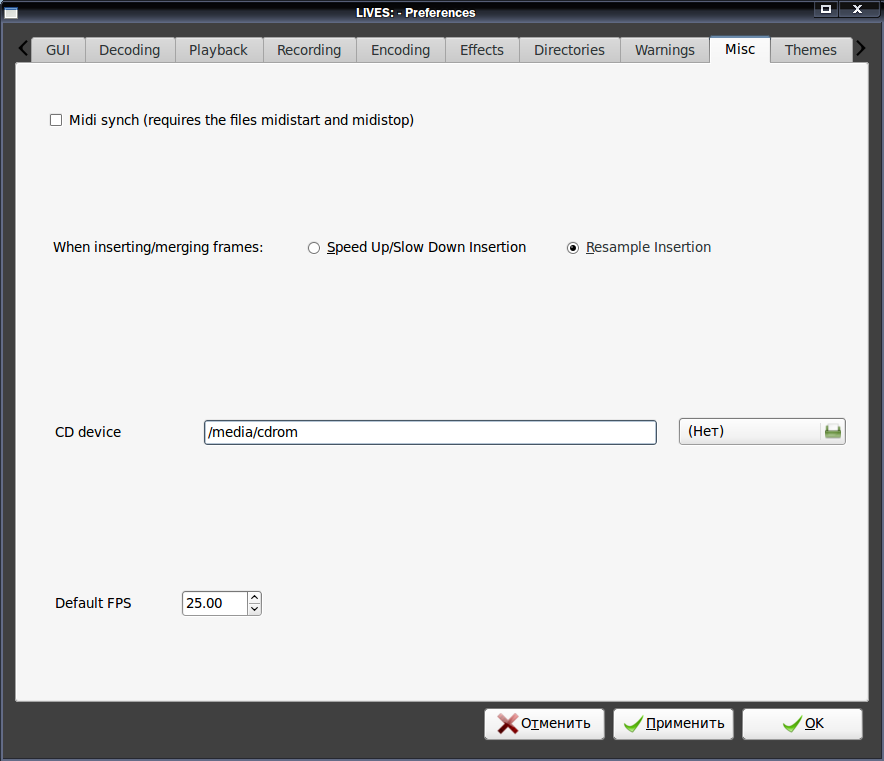Viewport: 884px width, 761px height.
Task: Maximize the Preferences window
Action: pyautogui.click(x=826, y=9)
